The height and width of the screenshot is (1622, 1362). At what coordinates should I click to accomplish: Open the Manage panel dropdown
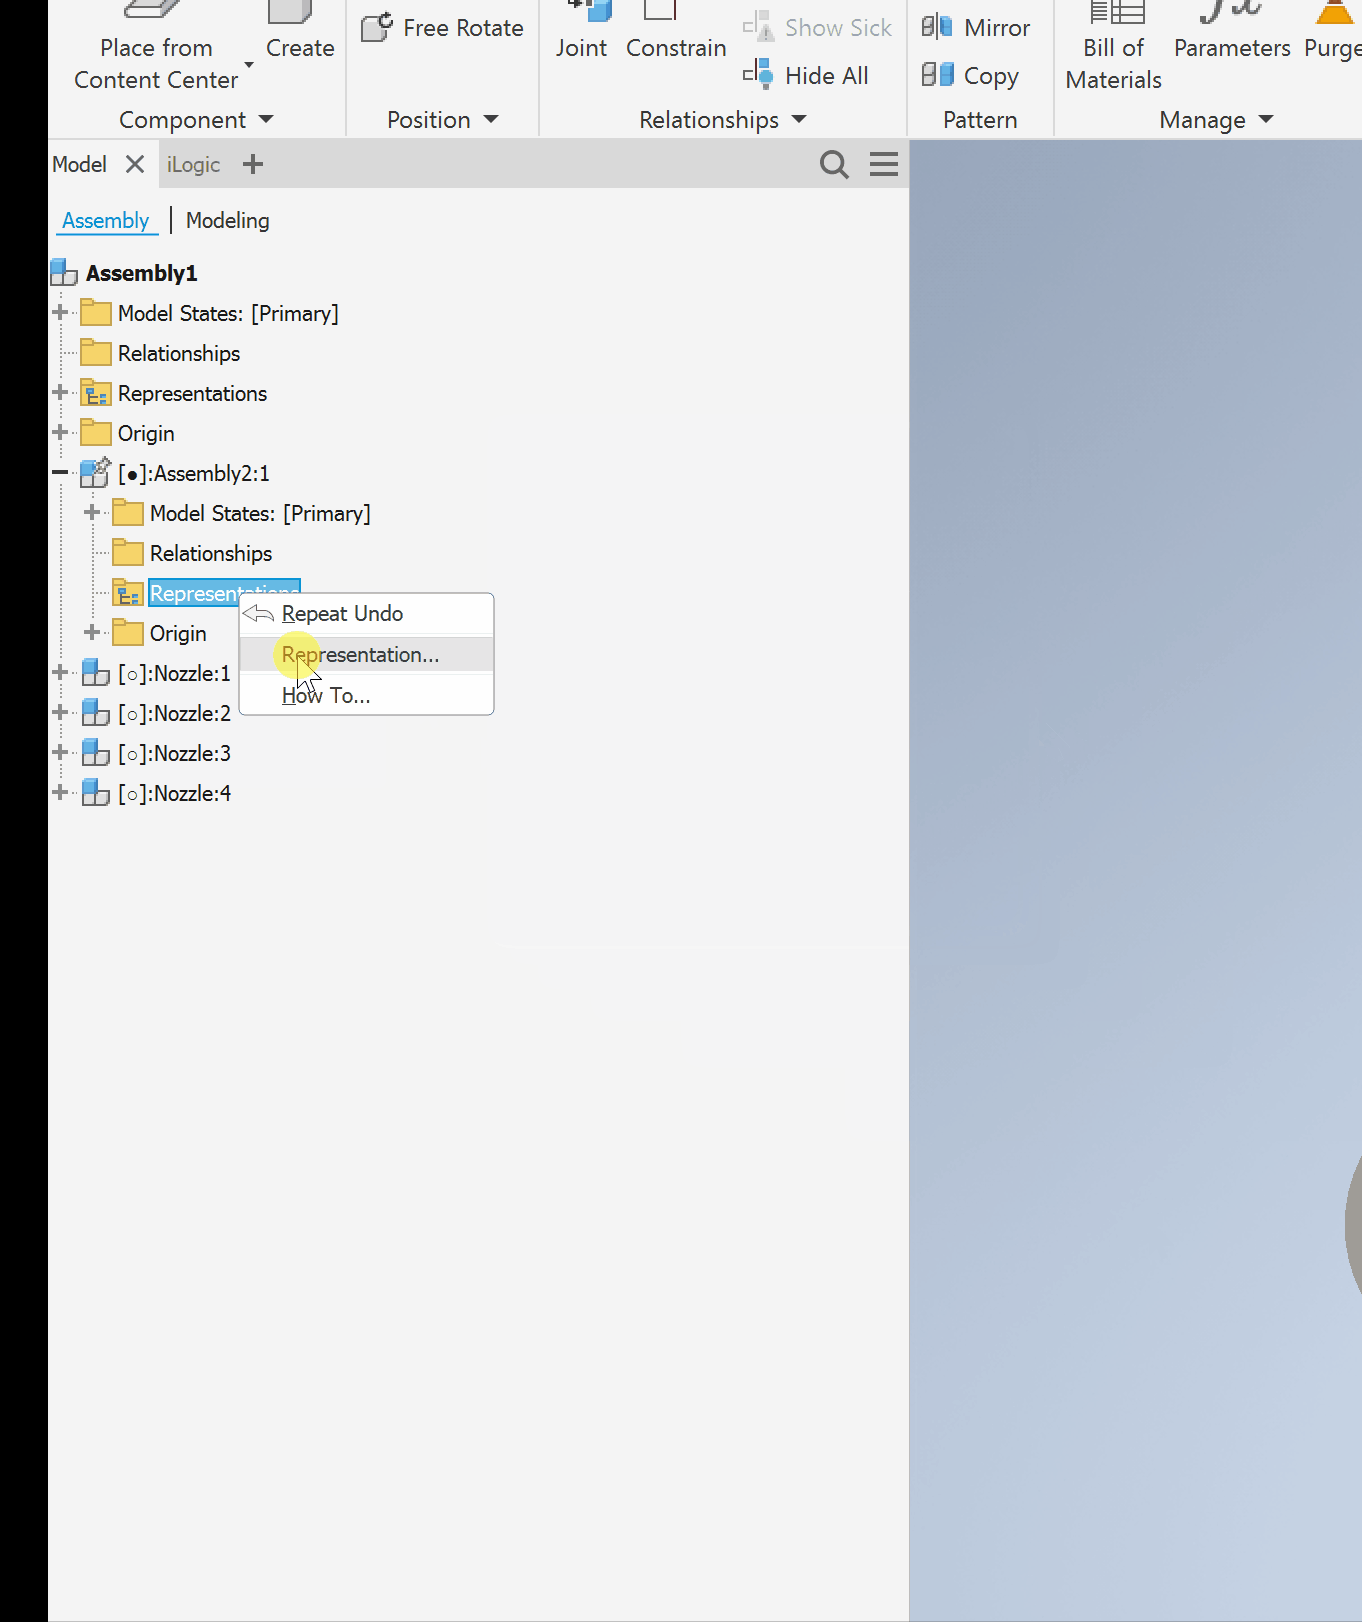point(1266,119)
